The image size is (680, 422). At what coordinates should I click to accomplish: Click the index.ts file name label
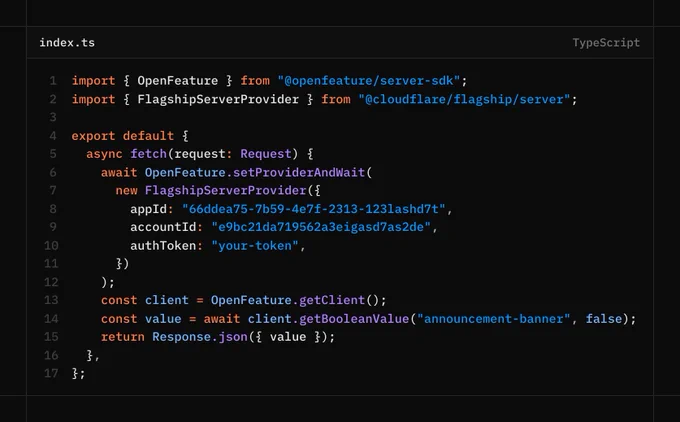(x=67, y=43)
